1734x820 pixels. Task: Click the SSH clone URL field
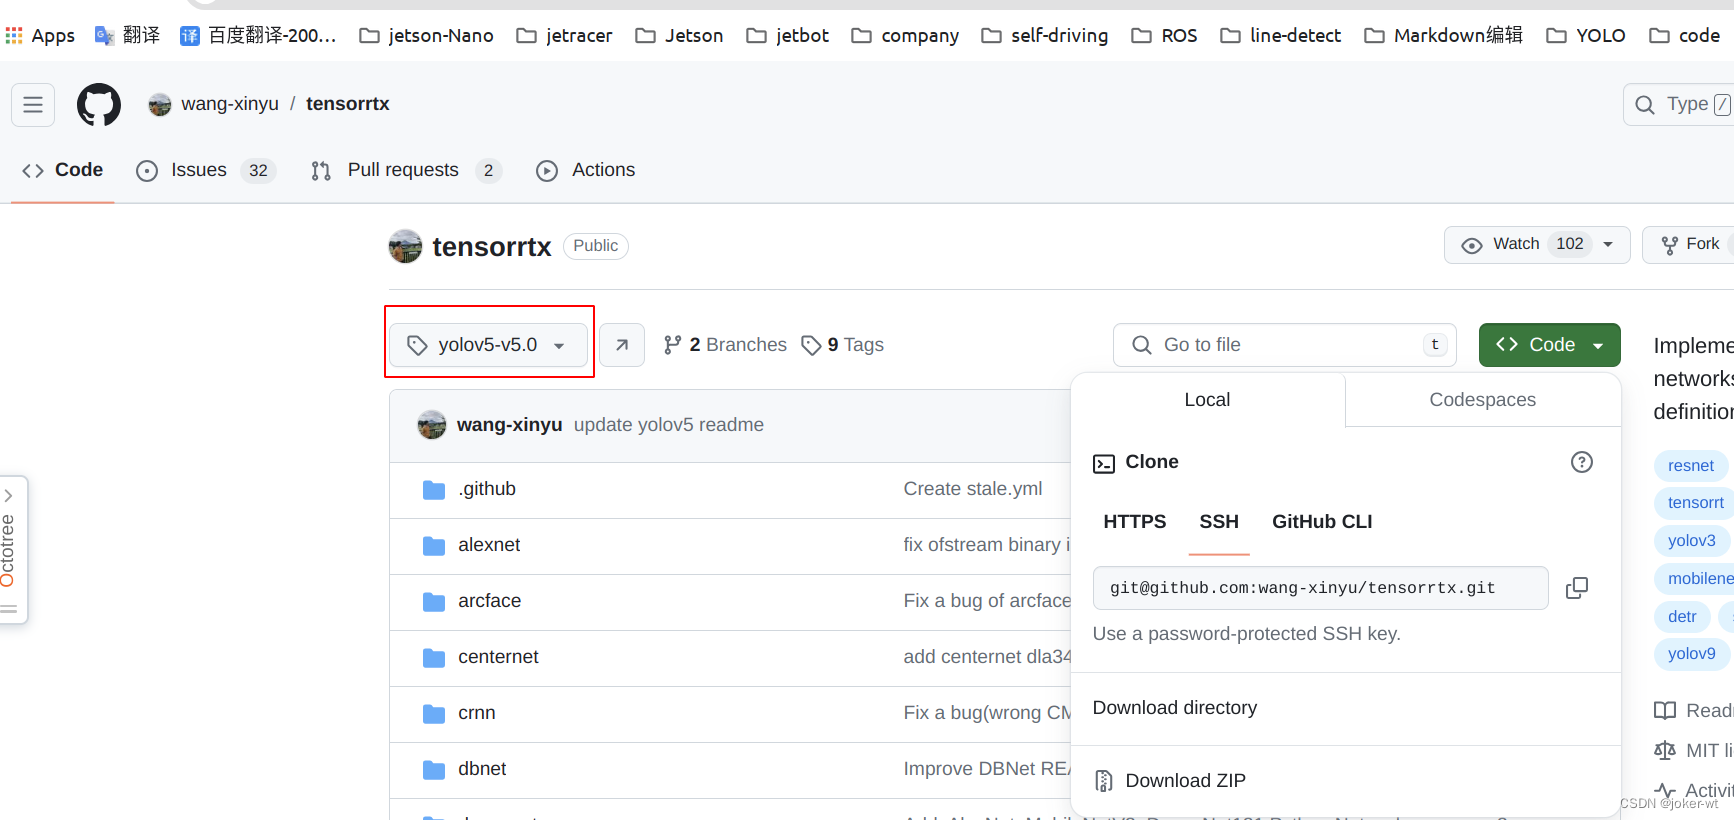pos(1321,588)
